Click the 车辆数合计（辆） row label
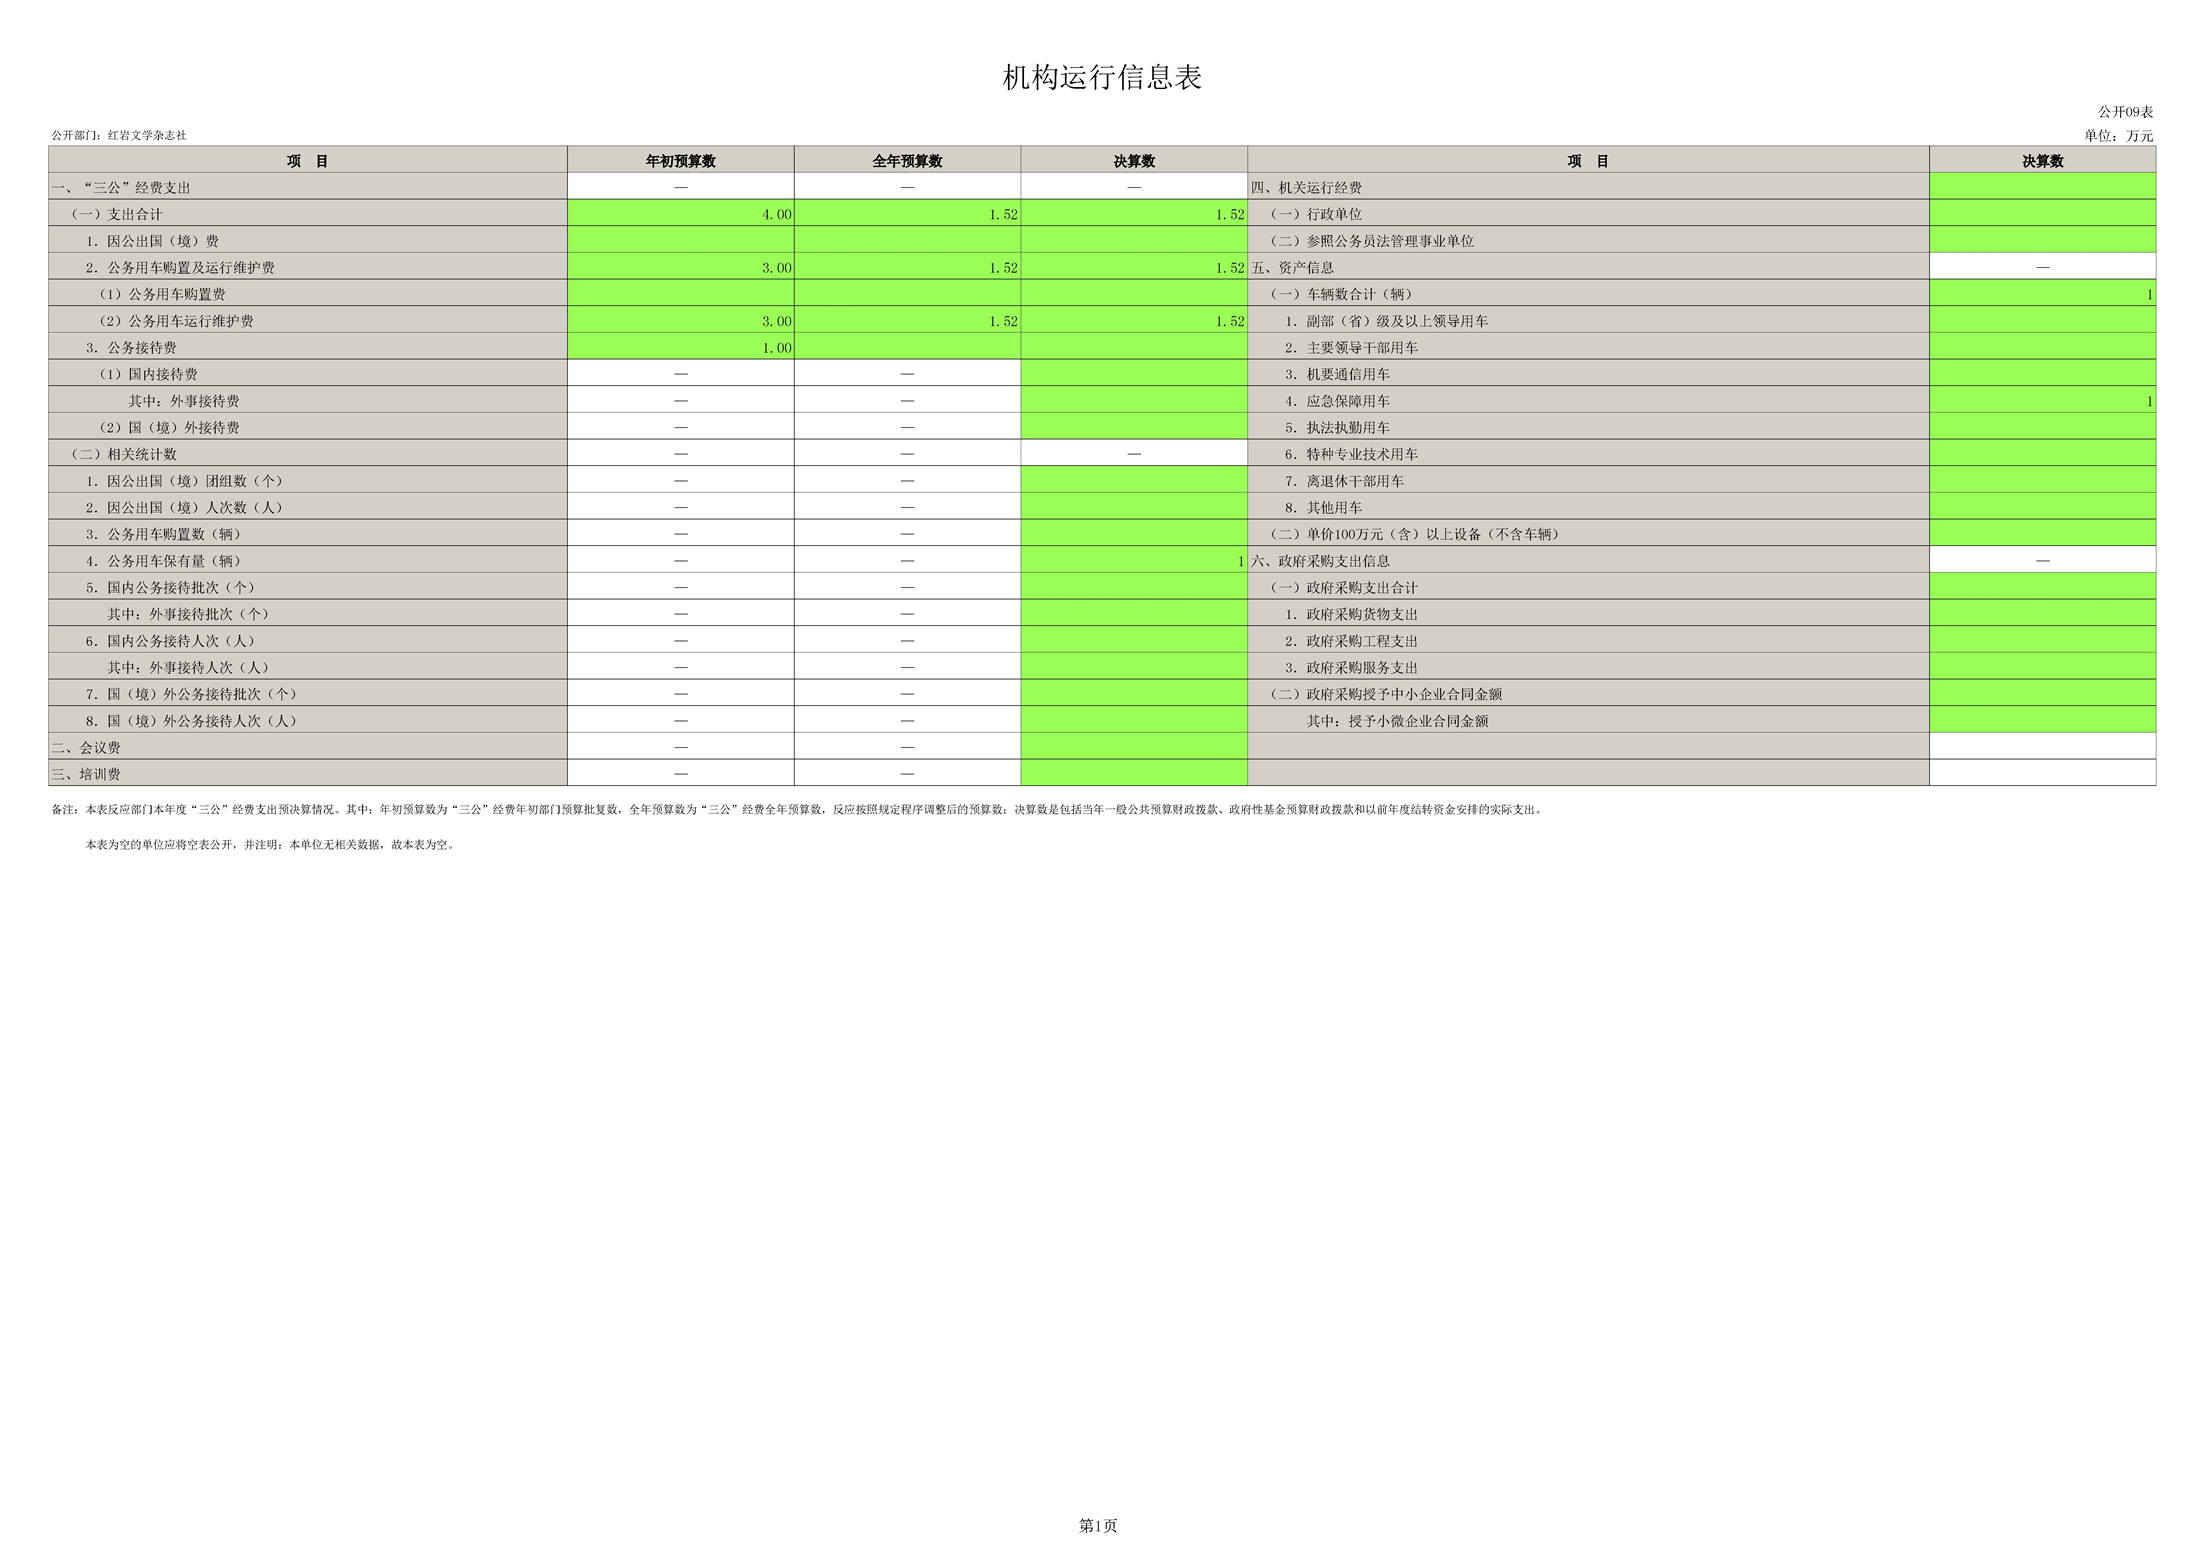Viewport: 2204px width, 1559px height. pos(1340,294)
